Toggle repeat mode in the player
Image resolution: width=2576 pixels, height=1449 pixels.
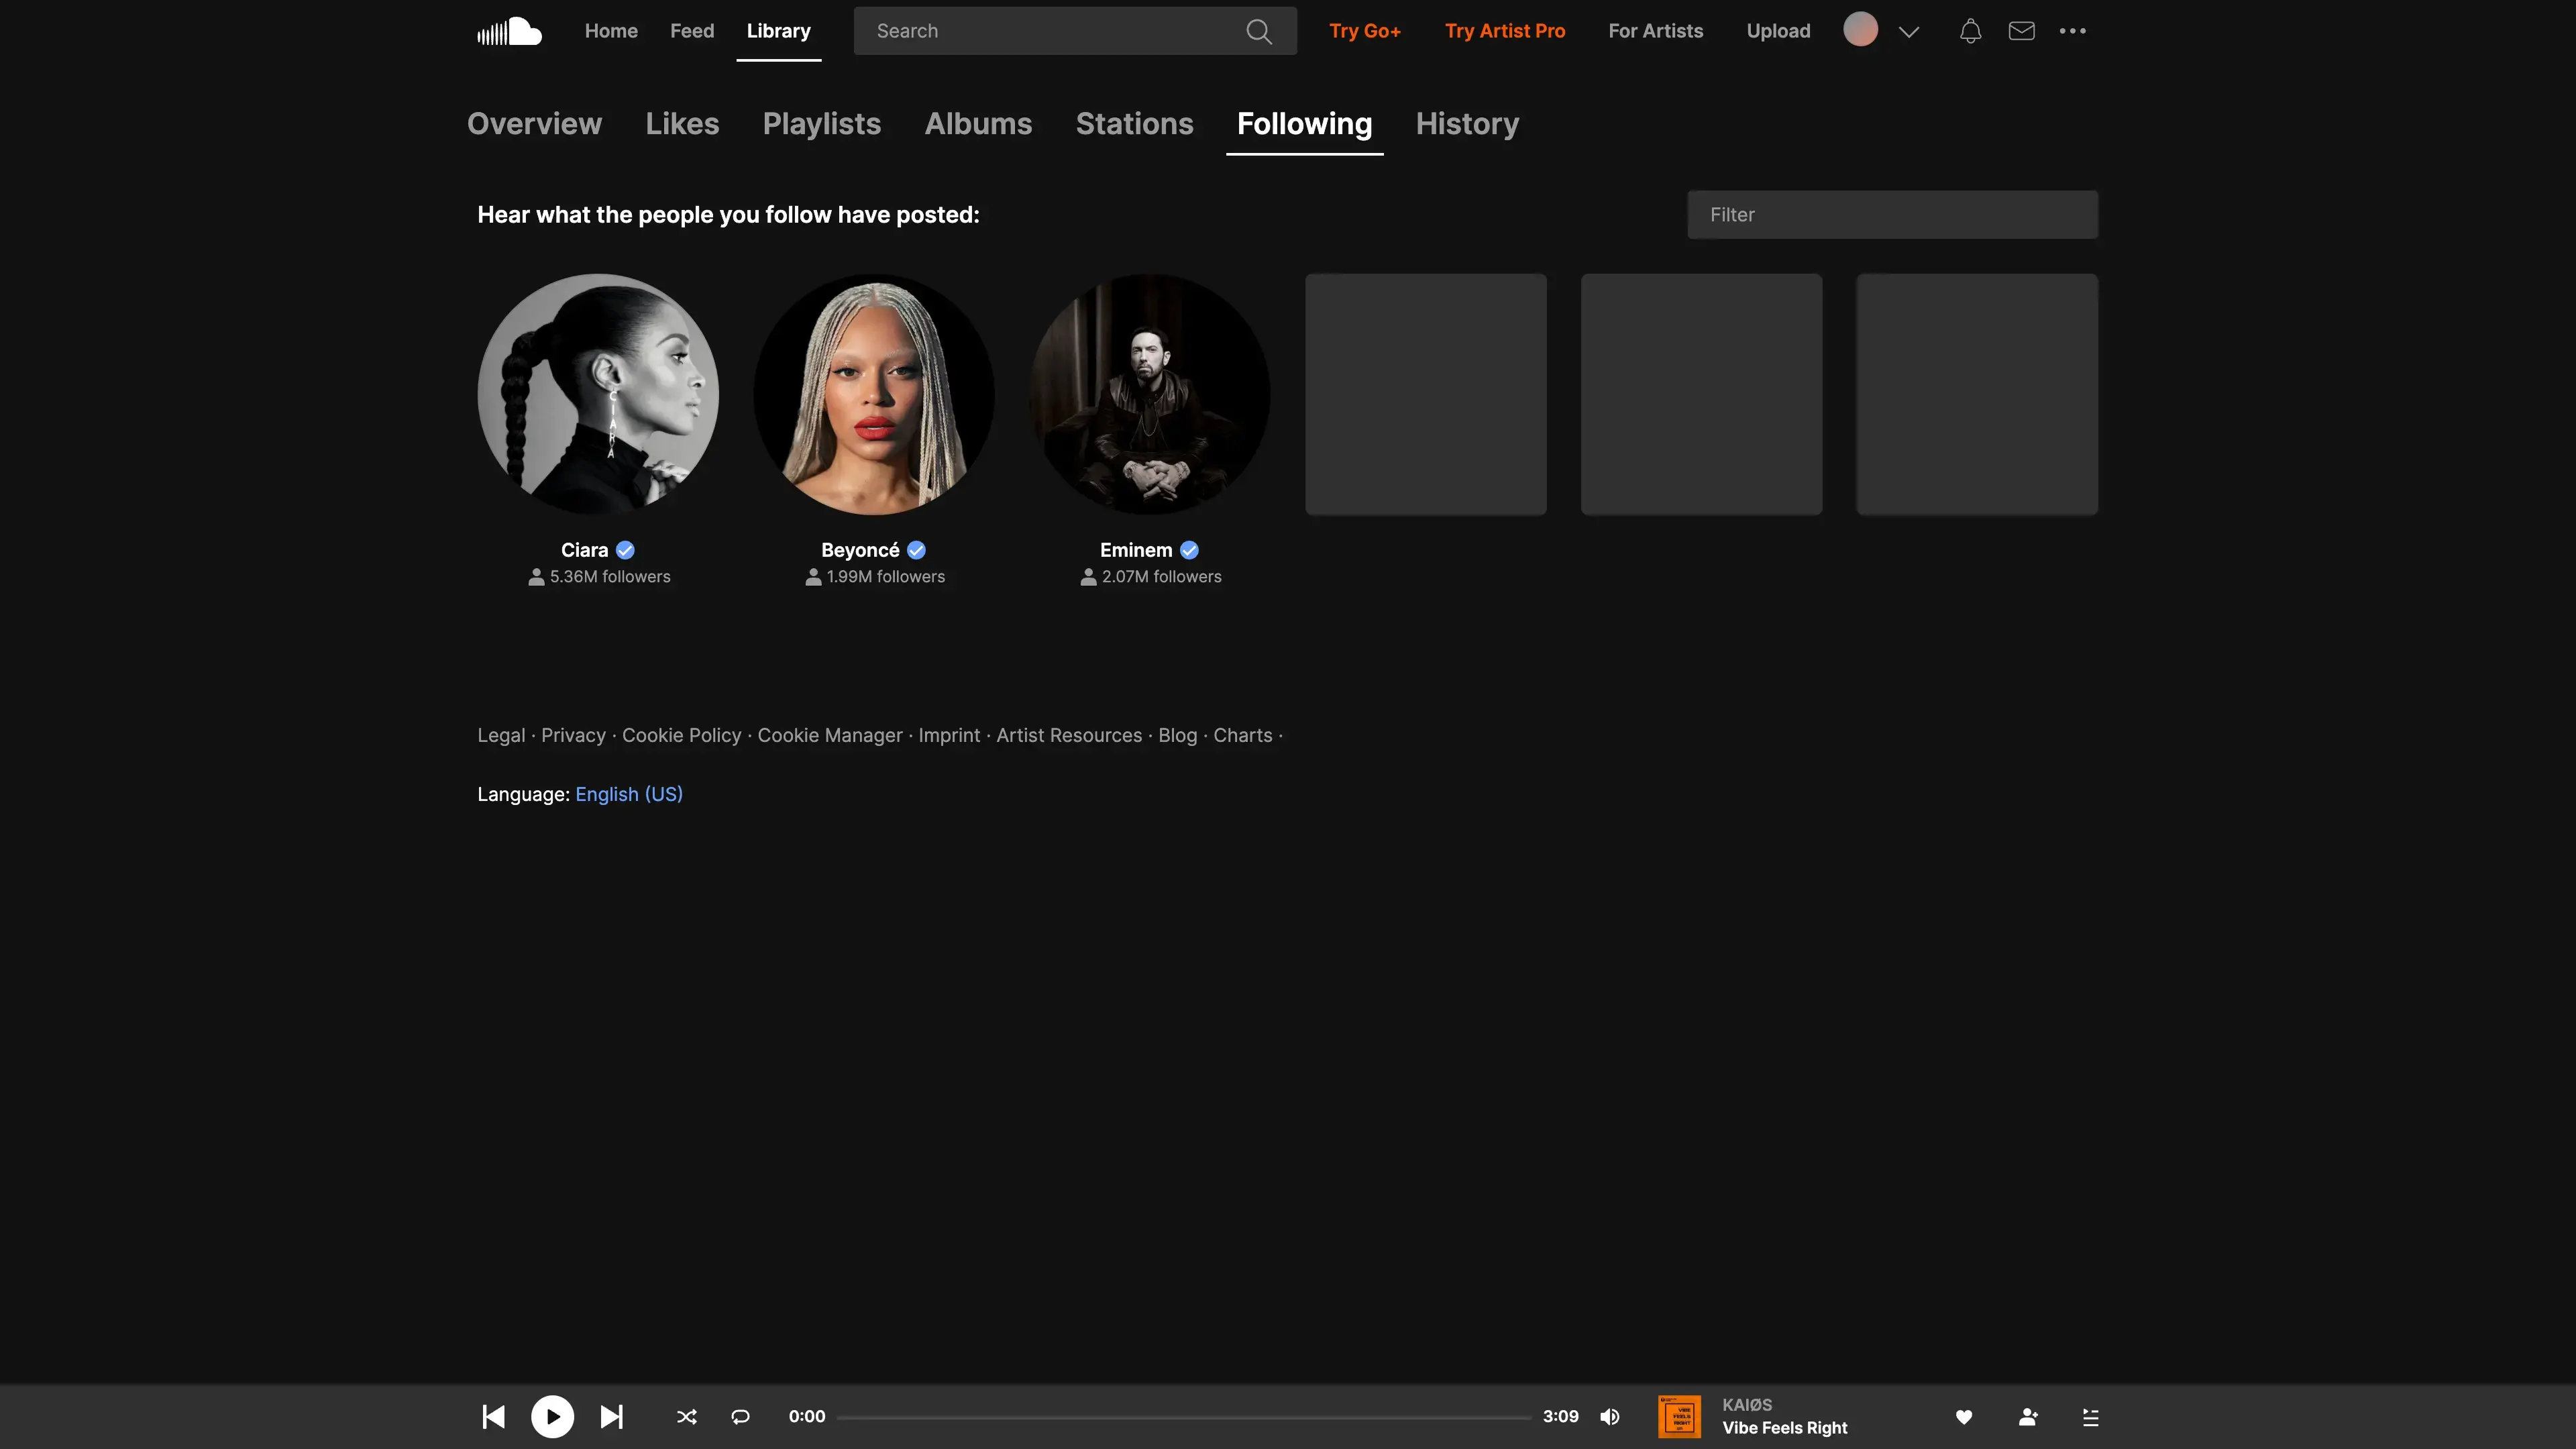click(x=740, y=1416)
